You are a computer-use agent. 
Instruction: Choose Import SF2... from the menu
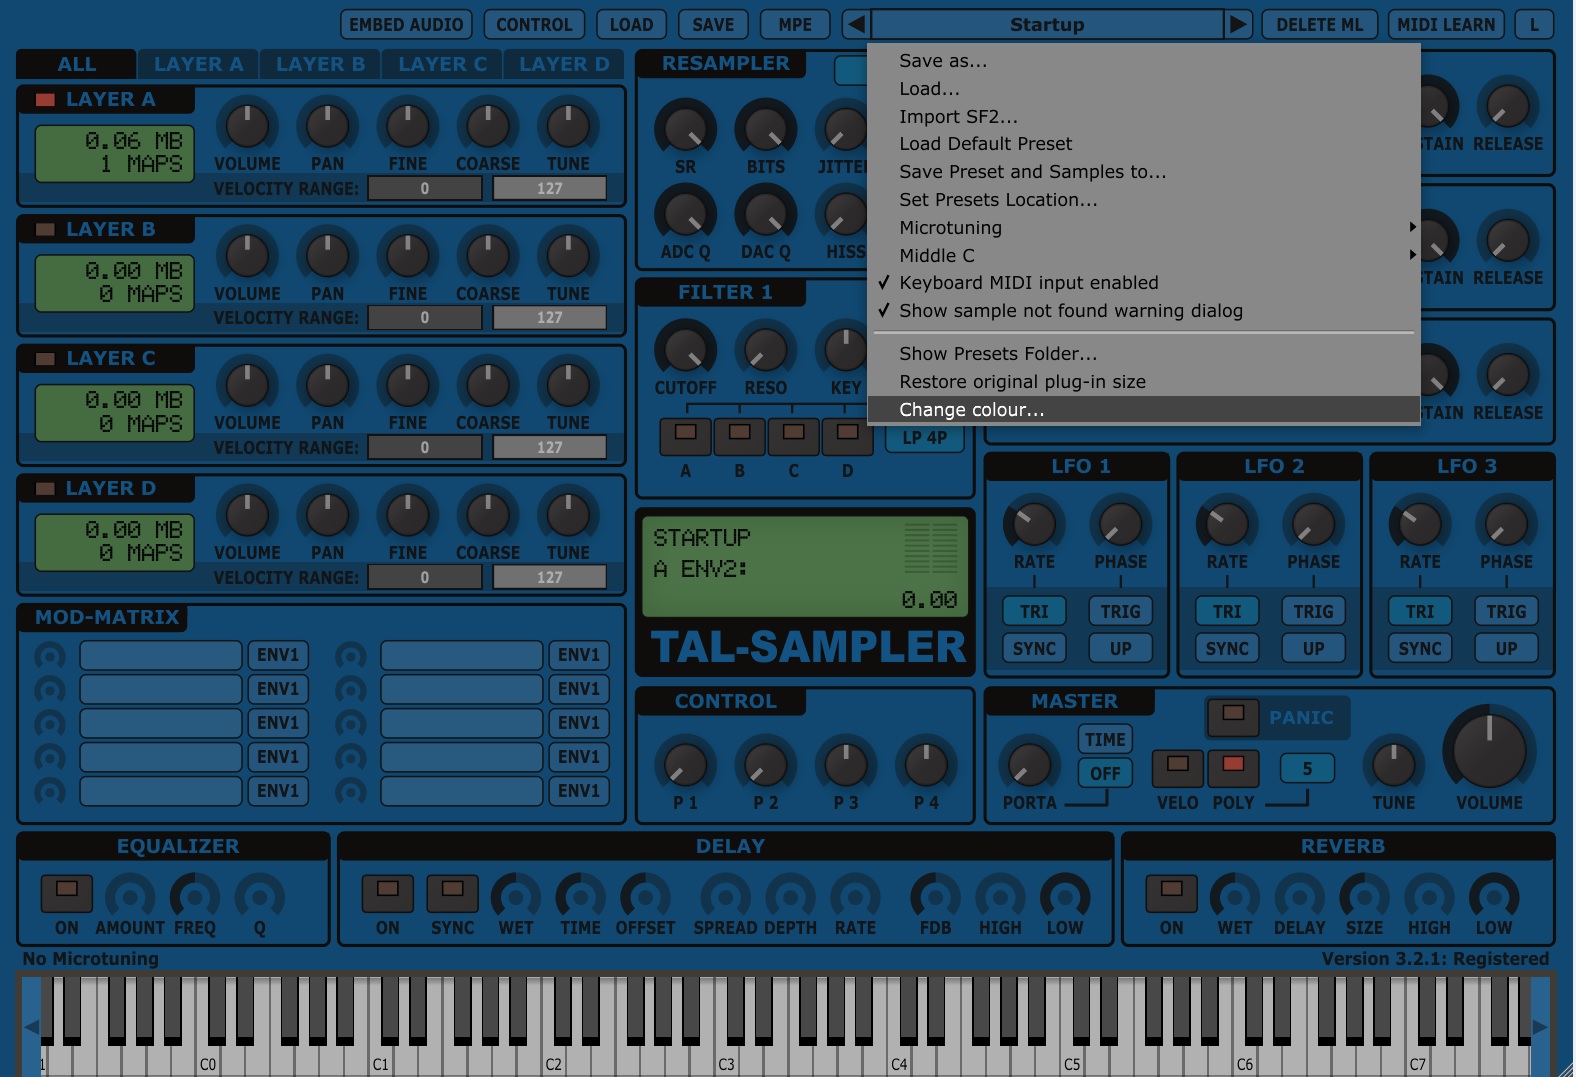coord(1144,116)
